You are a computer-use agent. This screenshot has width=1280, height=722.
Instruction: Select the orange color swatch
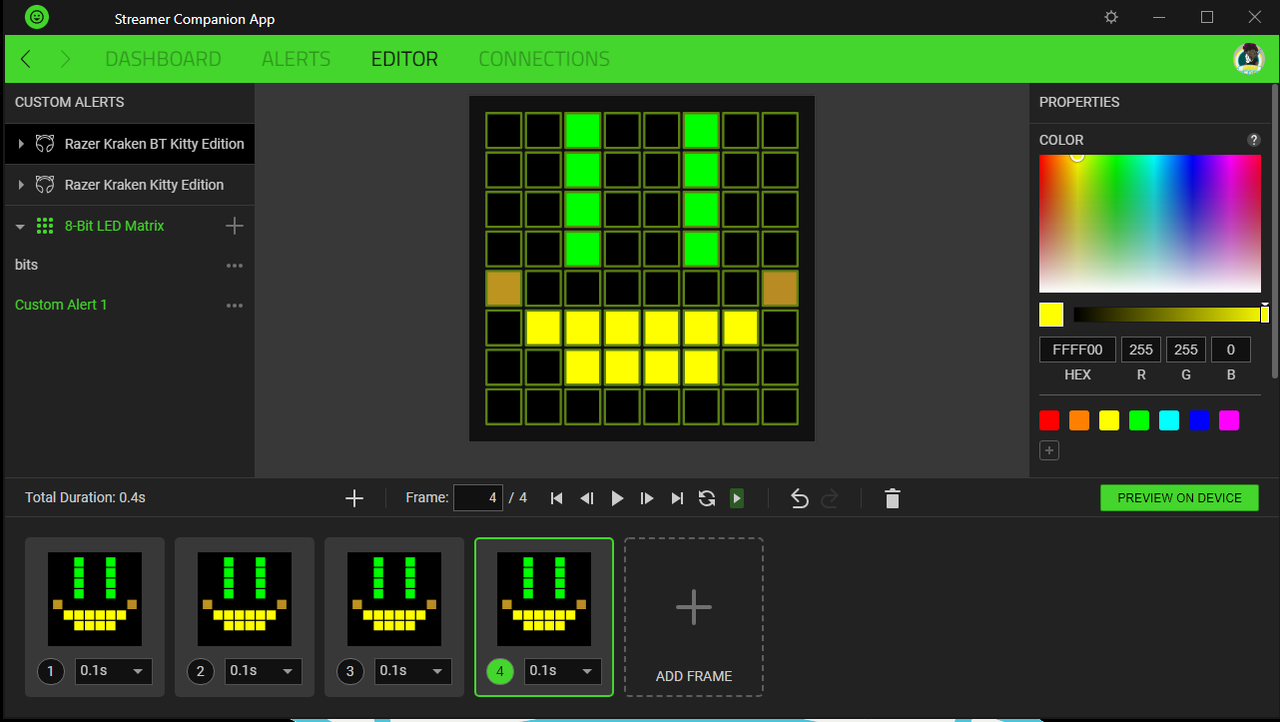tap(1079, 421)
